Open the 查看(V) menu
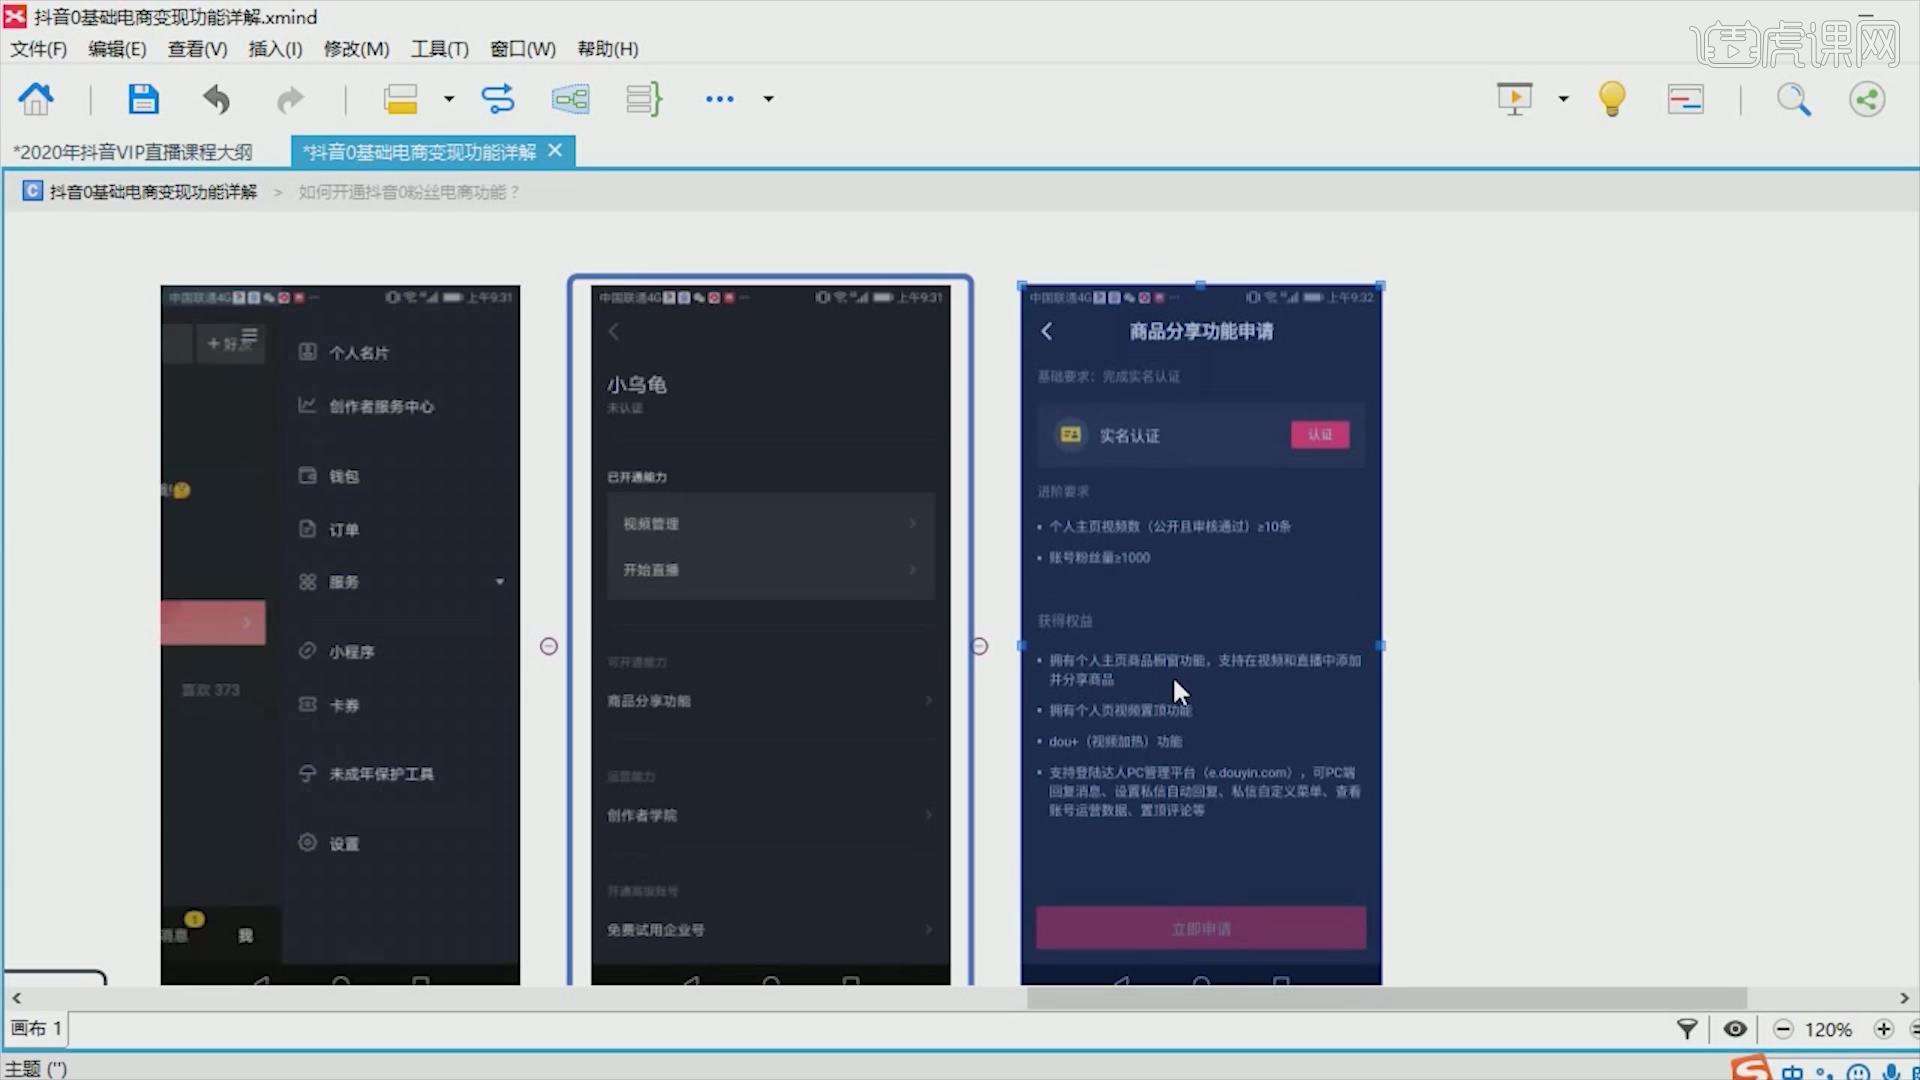 click(x=197, y=49)
